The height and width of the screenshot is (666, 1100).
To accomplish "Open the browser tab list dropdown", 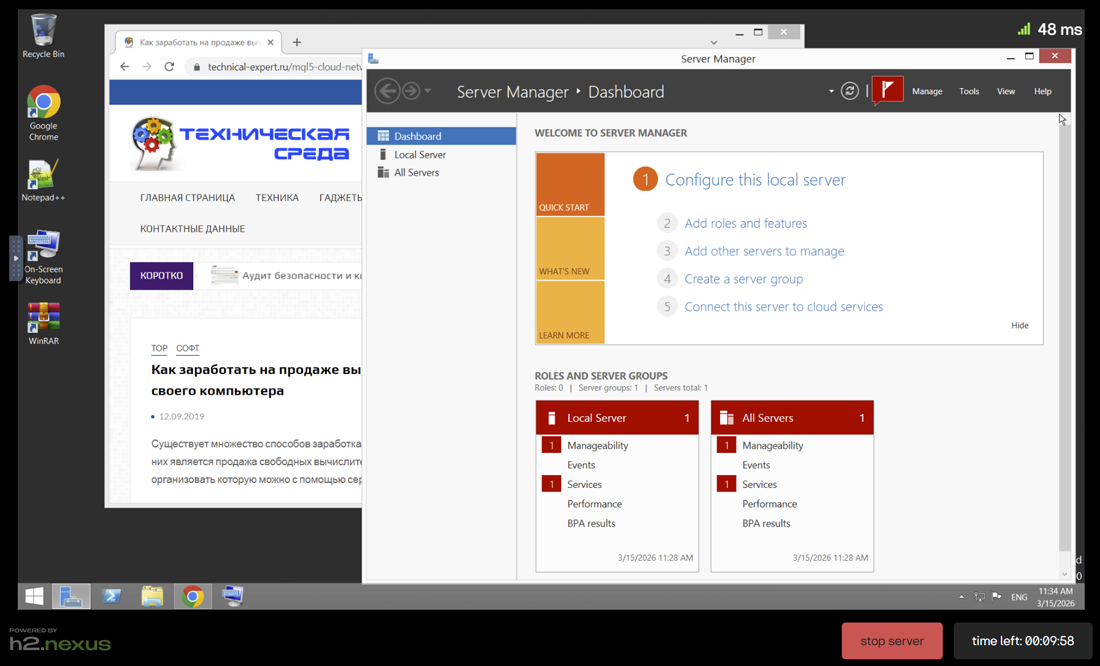I will (x=714, y=42).
